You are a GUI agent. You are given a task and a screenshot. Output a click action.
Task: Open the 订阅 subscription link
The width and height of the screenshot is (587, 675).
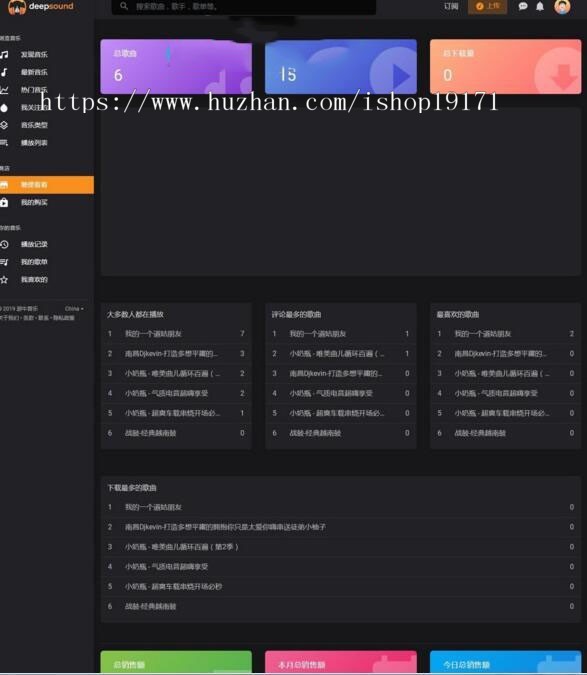pos(451,6)
